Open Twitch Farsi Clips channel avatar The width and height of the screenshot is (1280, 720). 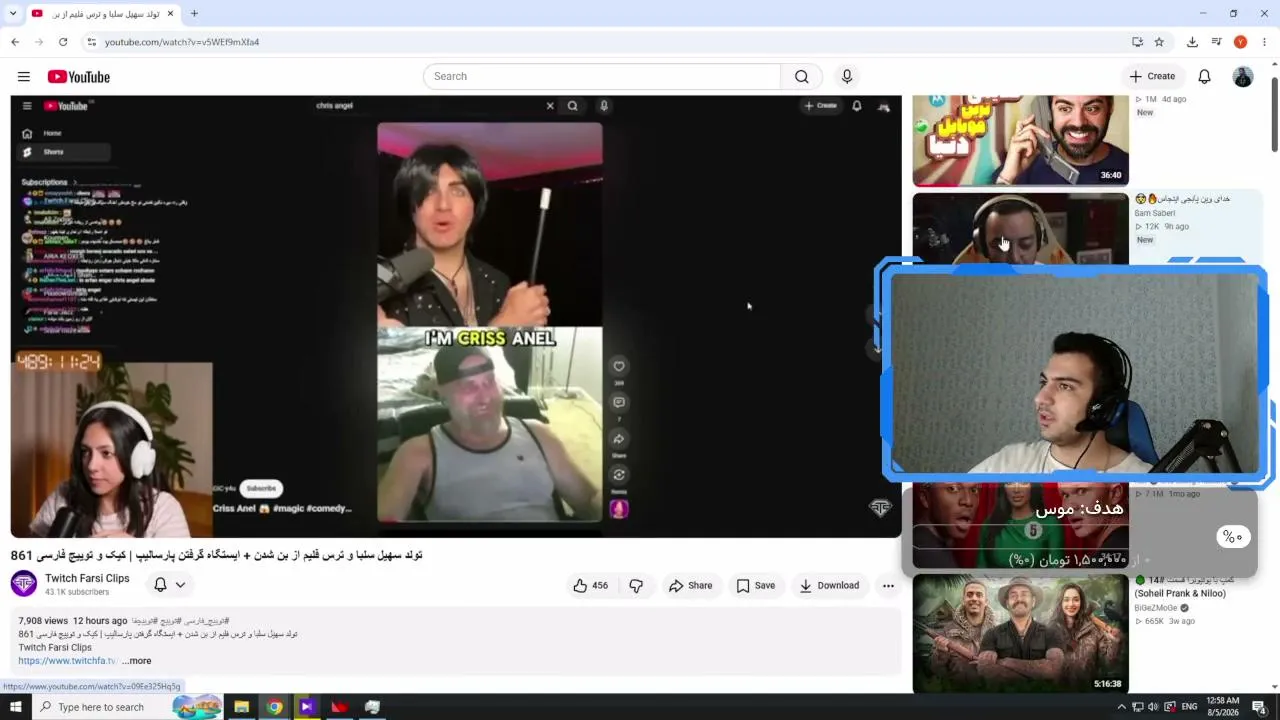point(24,584)
